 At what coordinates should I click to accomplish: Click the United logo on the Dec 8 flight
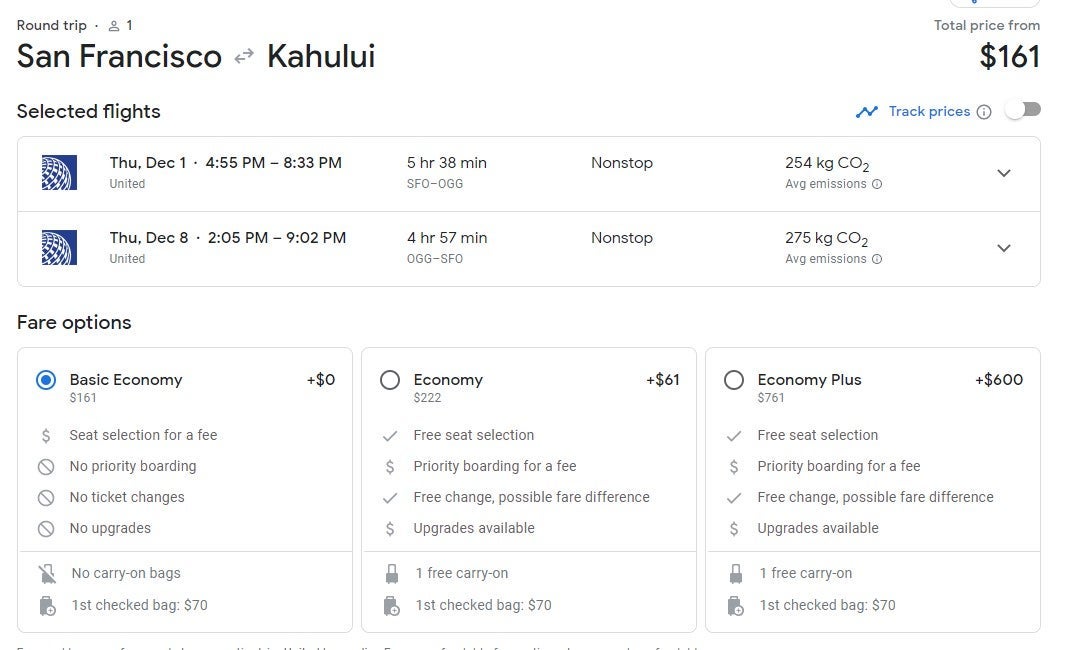click(59, 248)
